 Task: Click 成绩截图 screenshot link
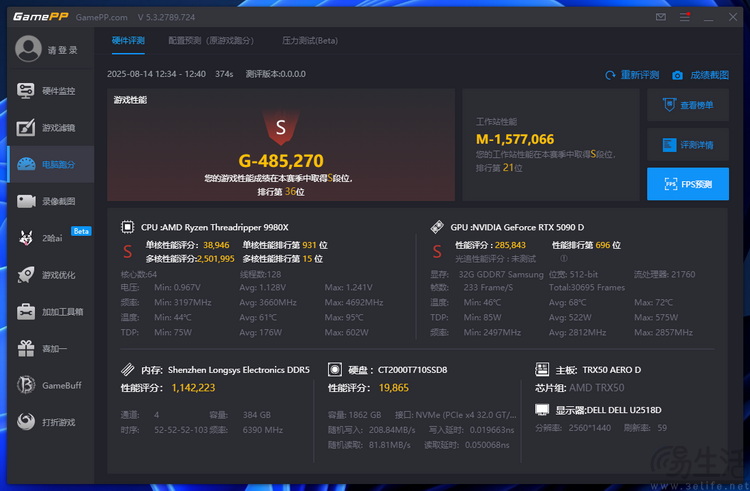point(709,75)
